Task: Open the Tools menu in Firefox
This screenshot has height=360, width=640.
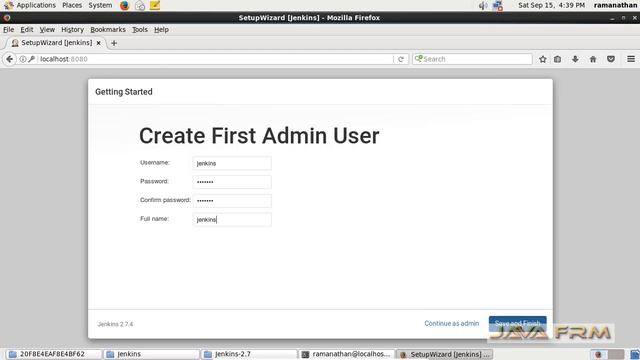Action: 140,30
